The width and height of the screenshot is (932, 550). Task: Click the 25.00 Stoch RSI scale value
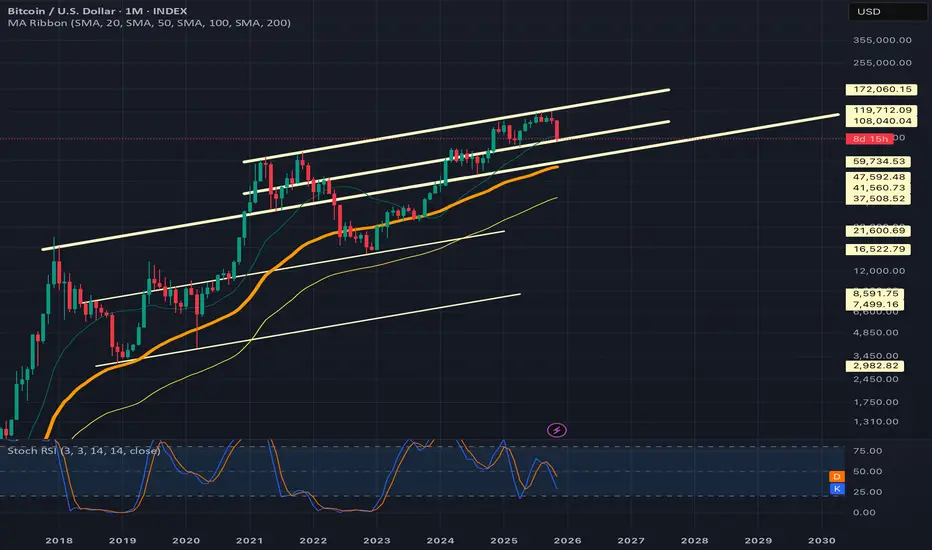[x=868, y=492]
